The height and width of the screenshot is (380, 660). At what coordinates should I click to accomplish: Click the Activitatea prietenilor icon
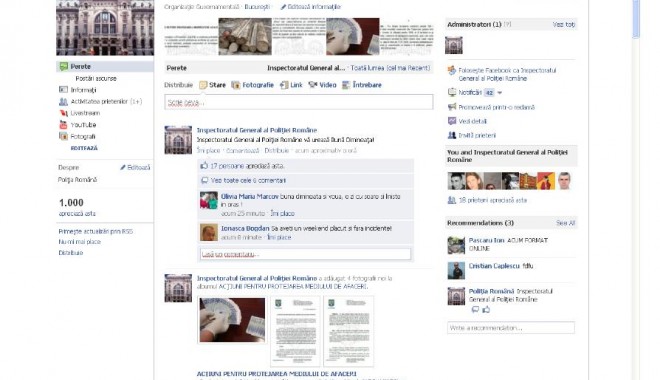tap(63, 101)
